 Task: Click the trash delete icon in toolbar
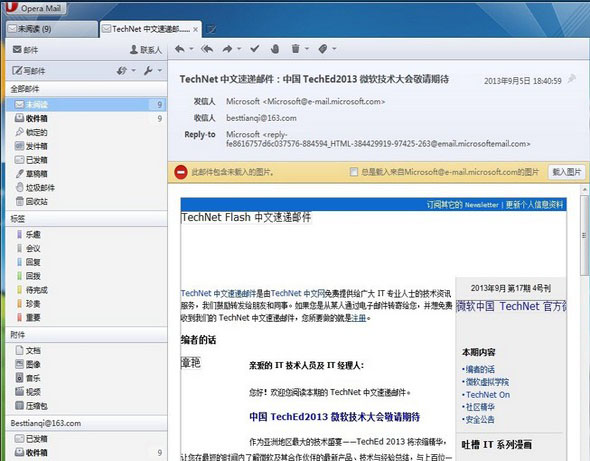pos(296,49)
